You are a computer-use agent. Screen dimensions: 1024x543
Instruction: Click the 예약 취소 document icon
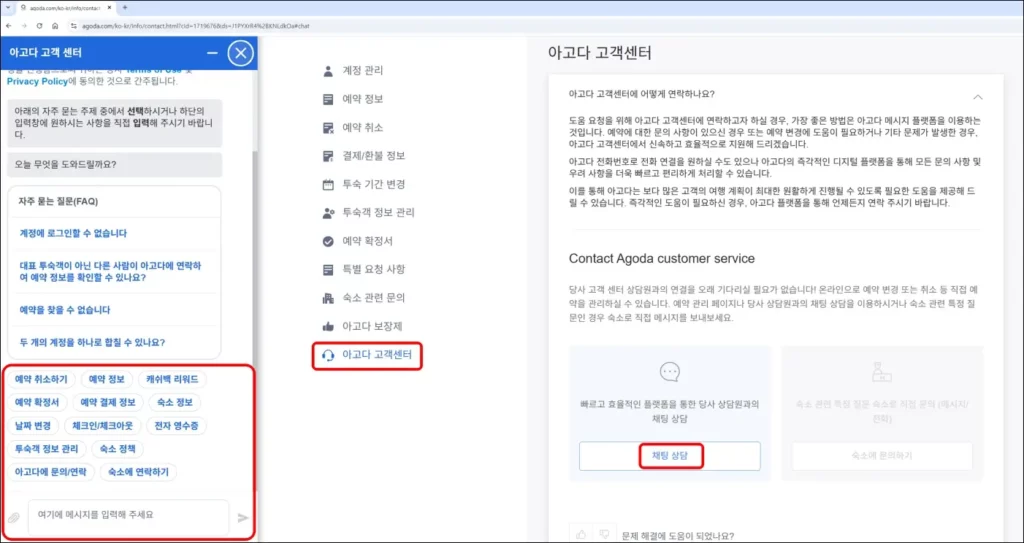(328, 127)
